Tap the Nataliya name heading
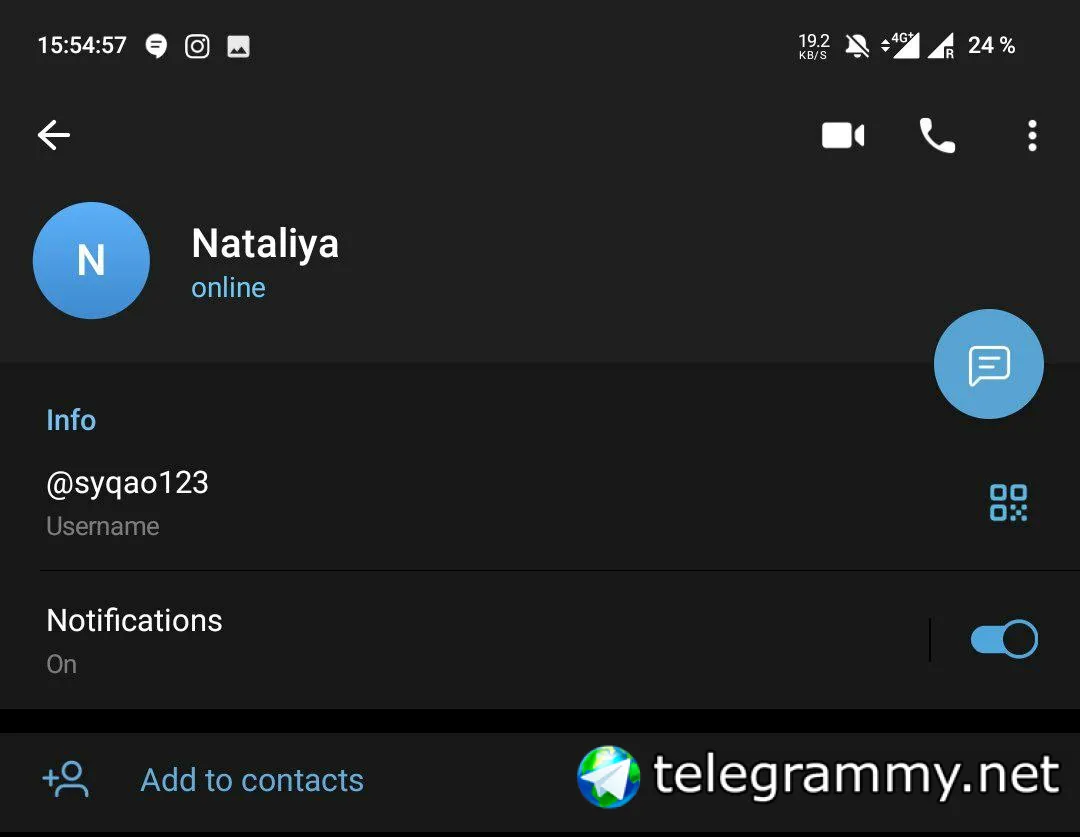 (x=265, y=244)
